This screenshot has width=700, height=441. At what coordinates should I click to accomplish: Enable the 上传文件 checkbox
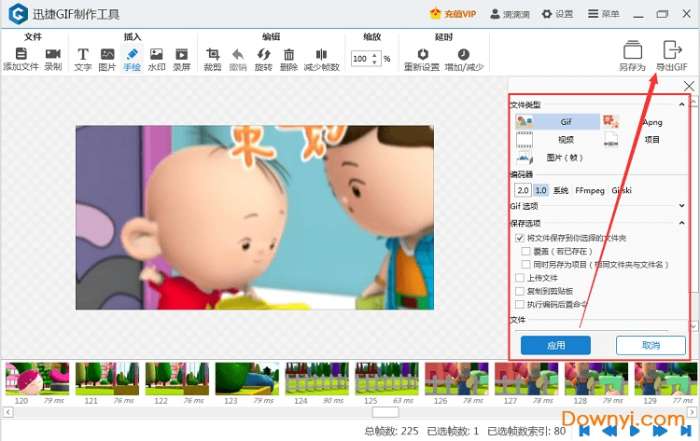click(519, 278)
